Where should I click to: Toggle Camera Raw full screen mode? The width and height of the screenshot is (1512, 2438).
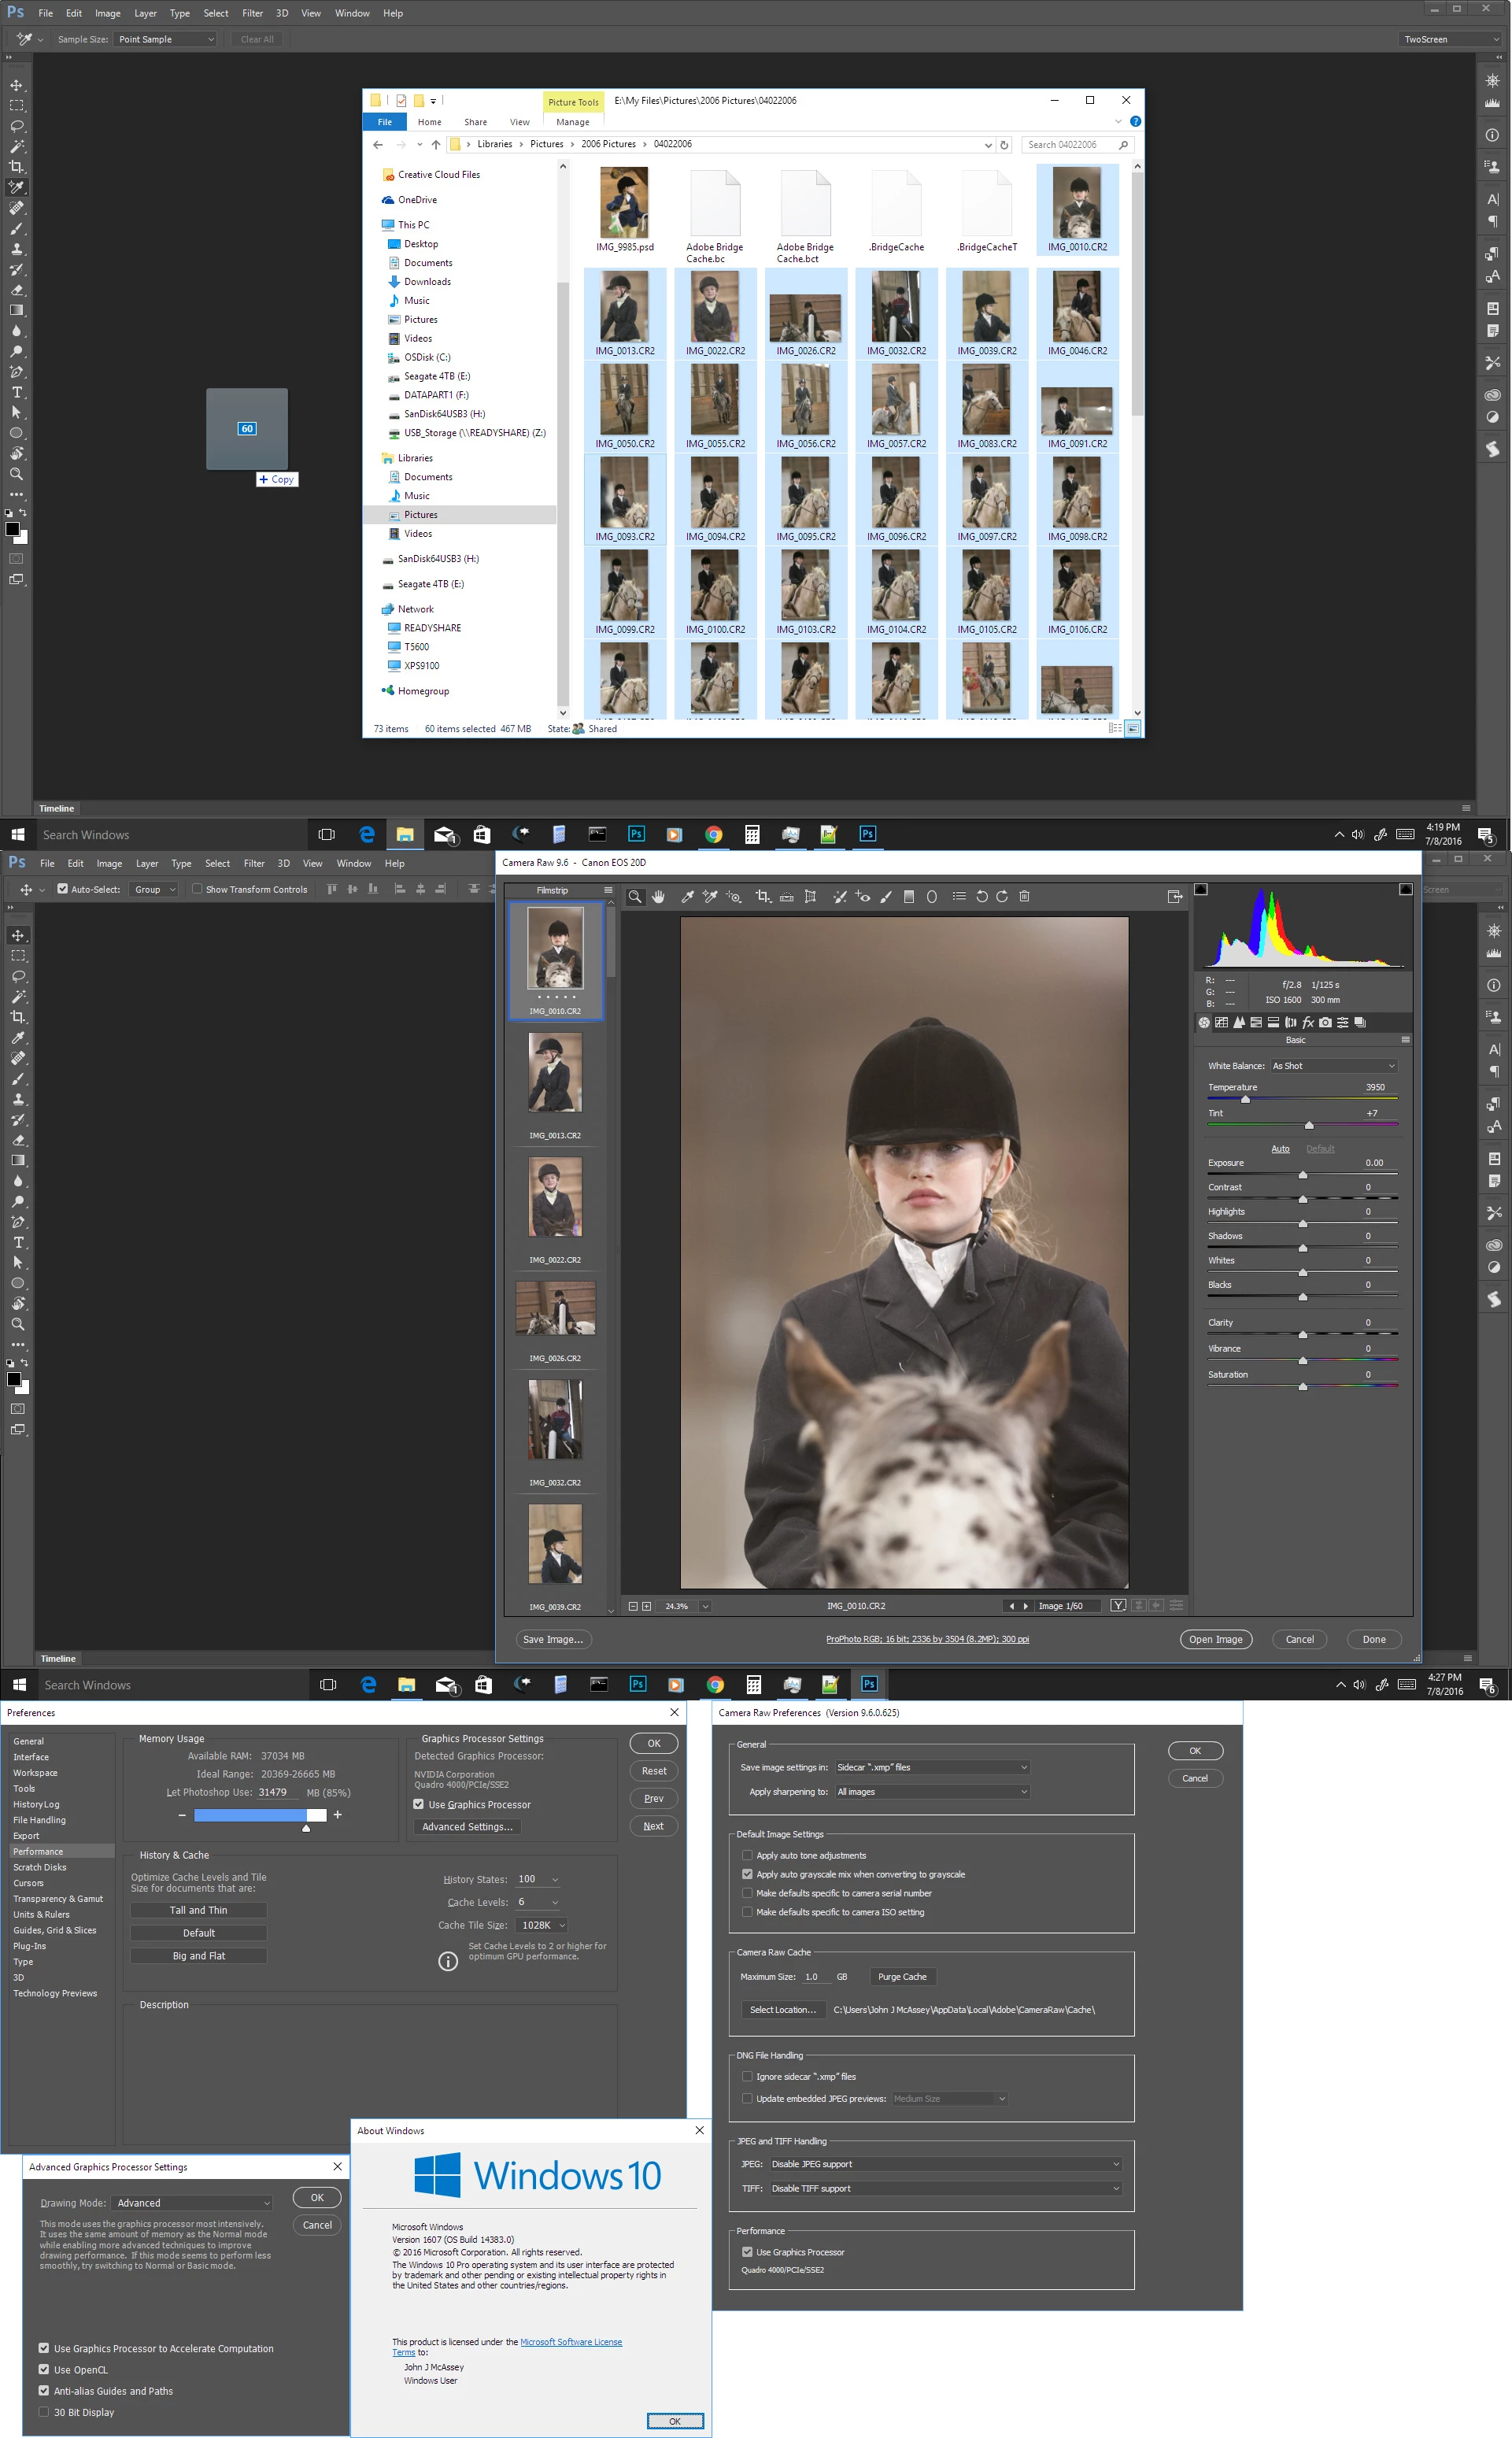[x=1175, y=897]
